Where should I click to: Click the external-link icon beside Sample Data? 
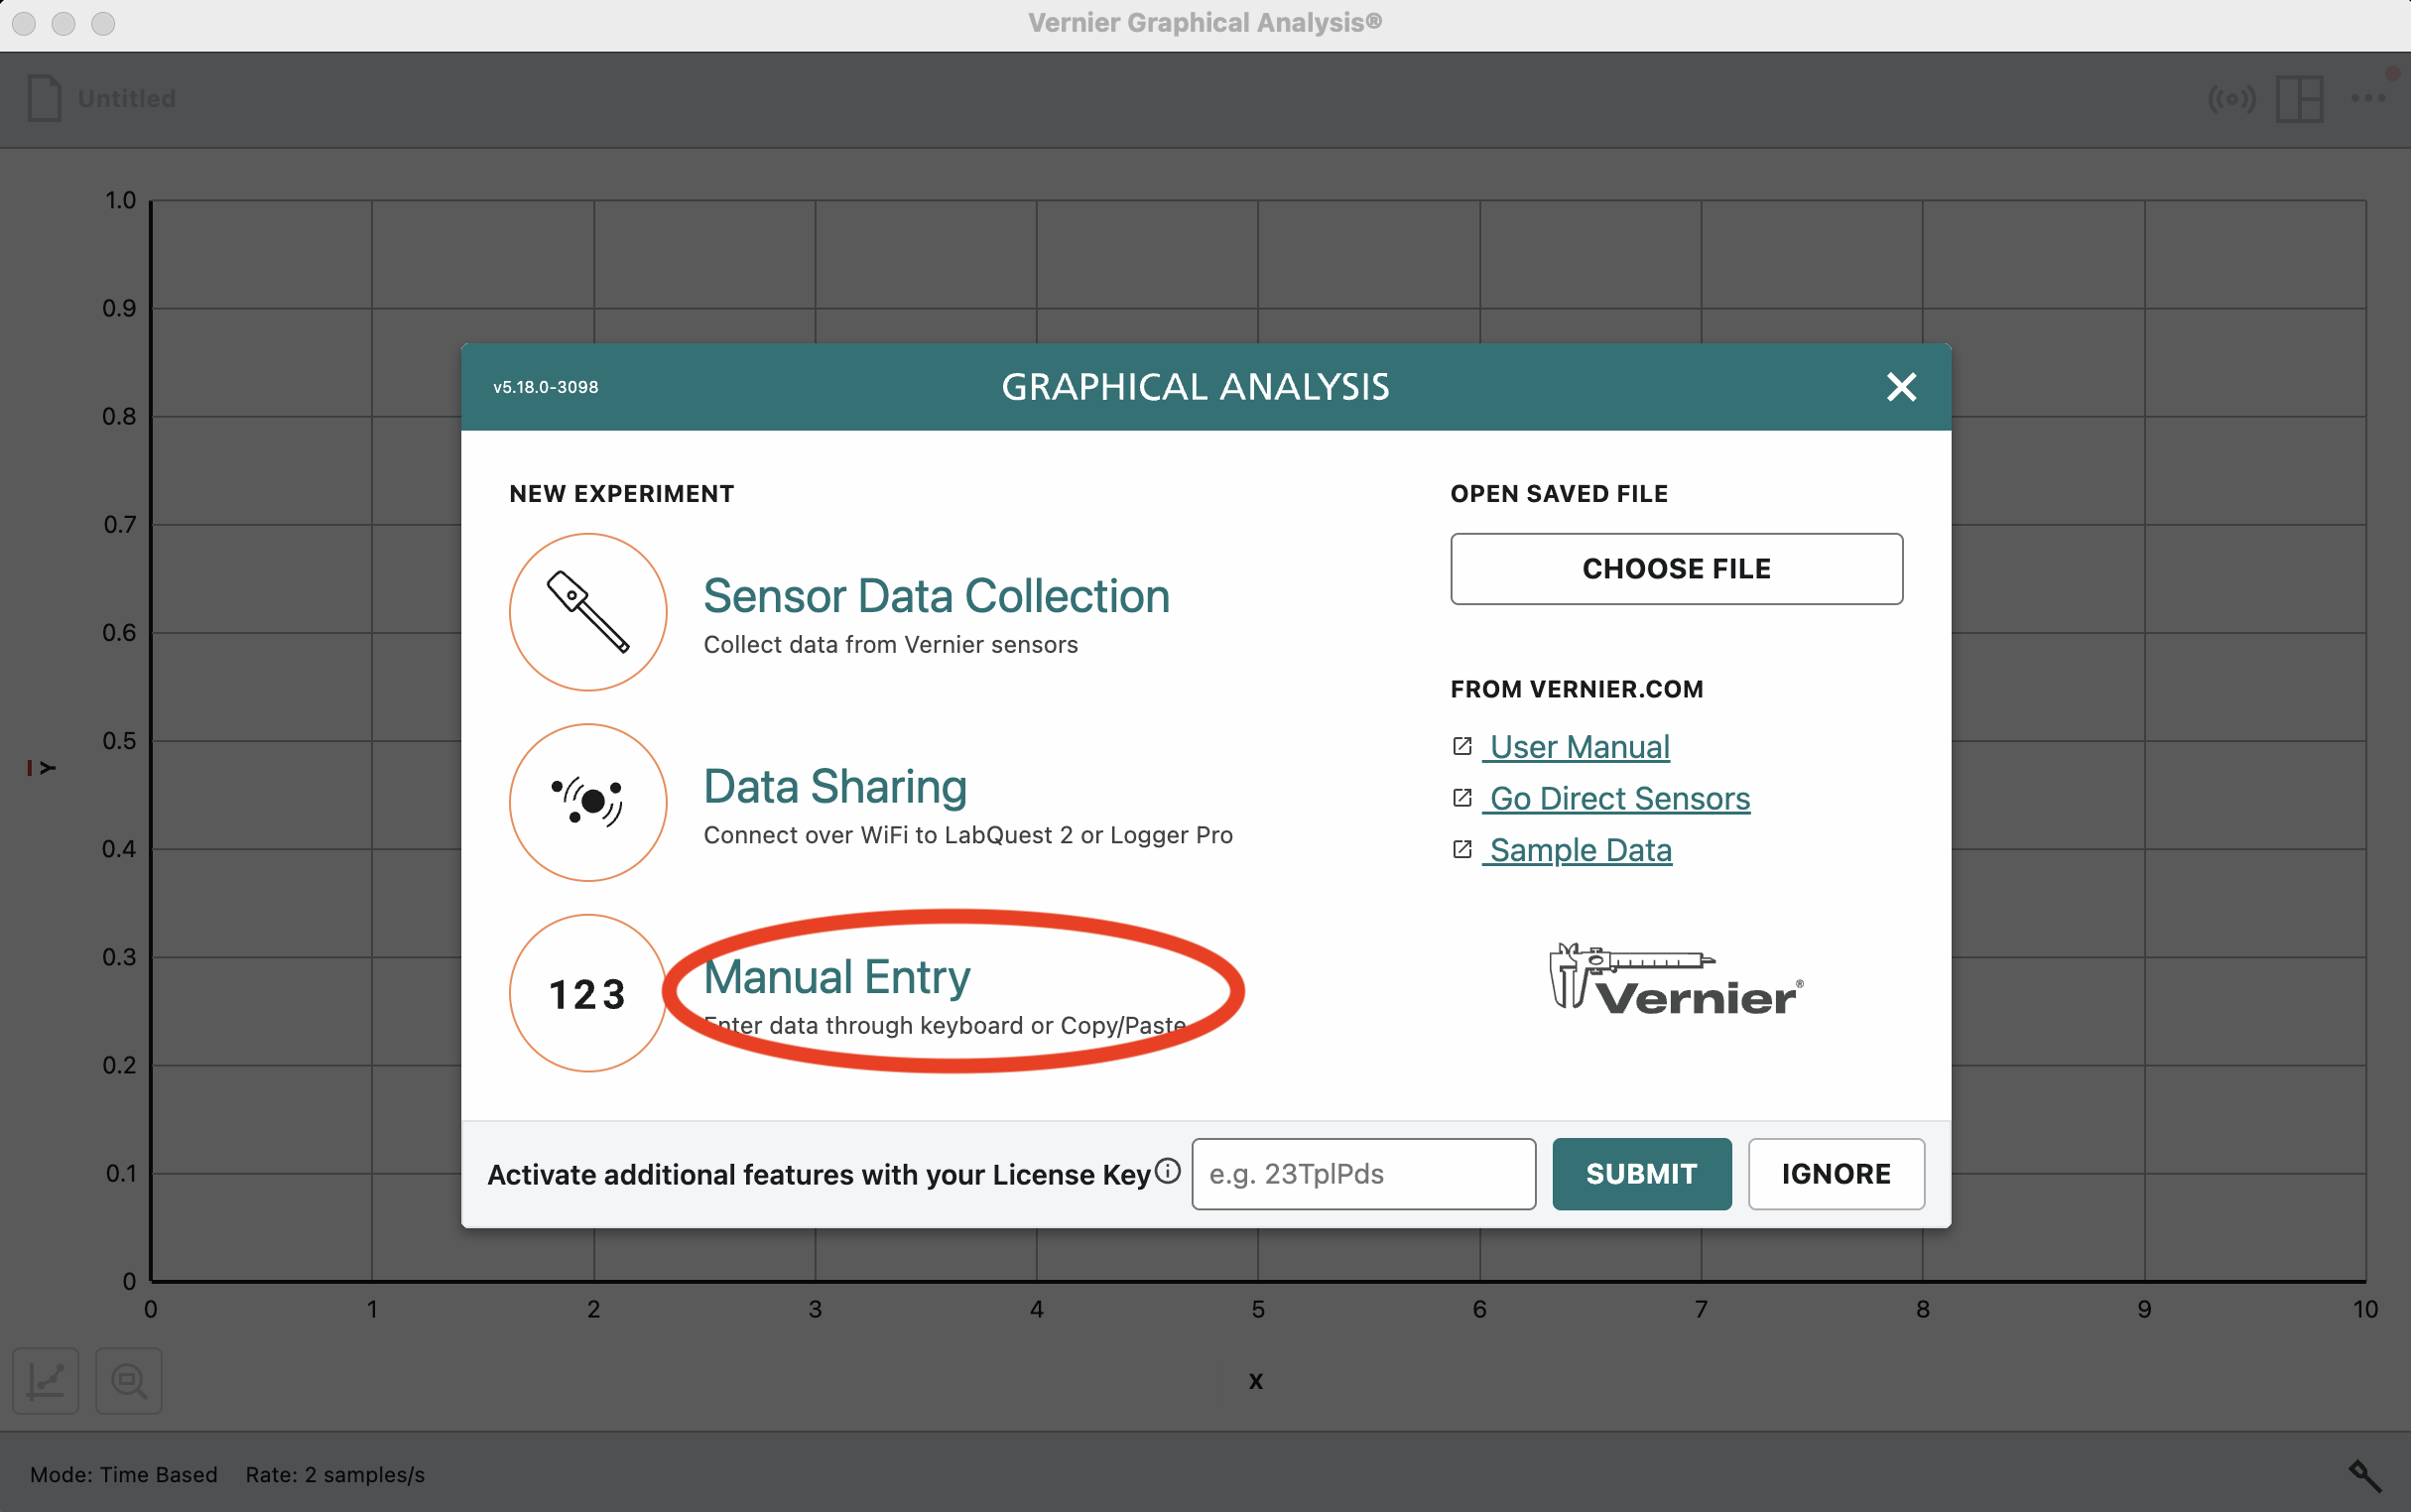[1462, 849]
